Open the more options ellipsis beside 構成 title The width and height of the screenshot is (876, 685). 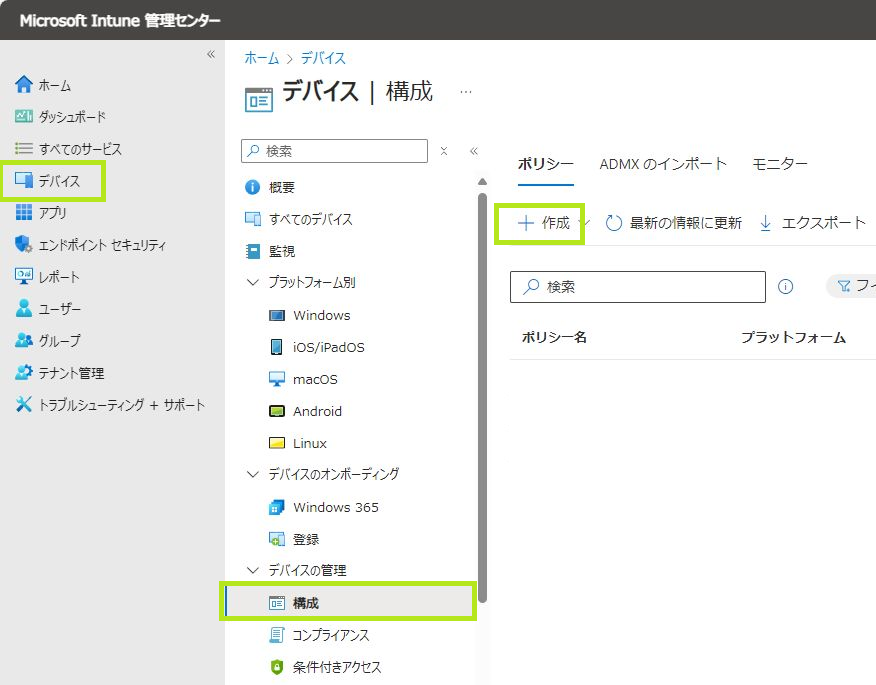point(466,92)
